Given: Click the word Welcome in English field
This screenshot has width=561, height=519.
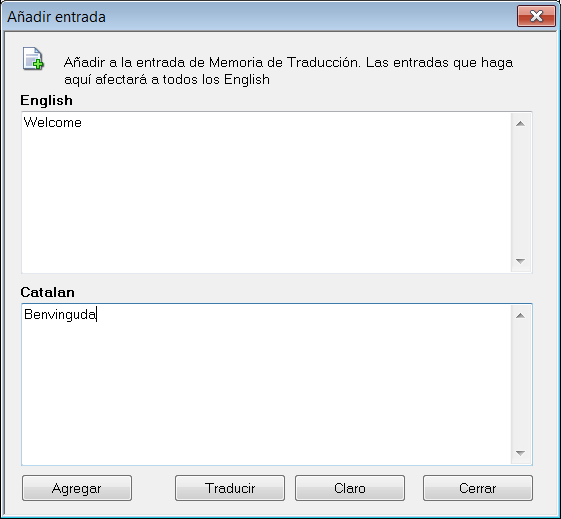Looking at the screenshot, I should click(x=53, y=122).
